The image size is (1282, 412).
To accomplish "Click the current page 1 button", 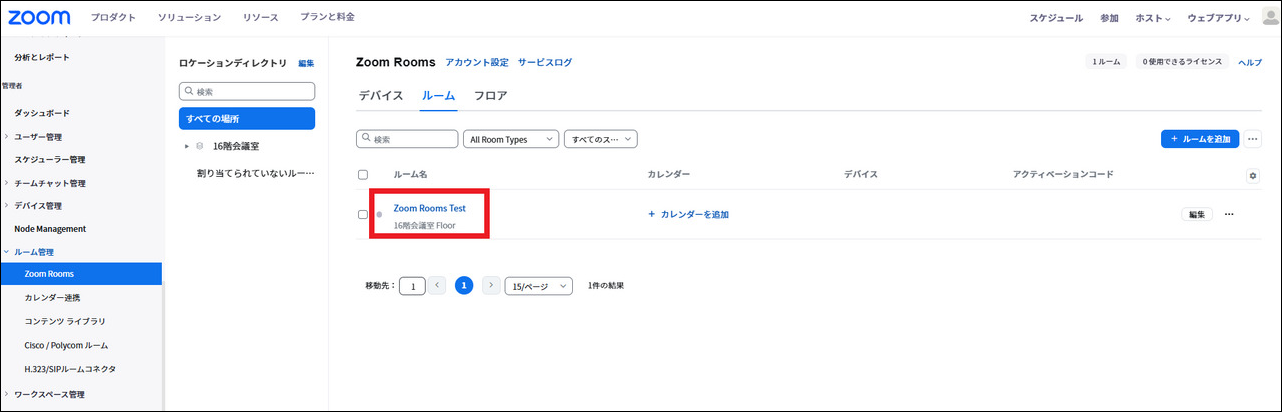I will click(x=464, y=285).
